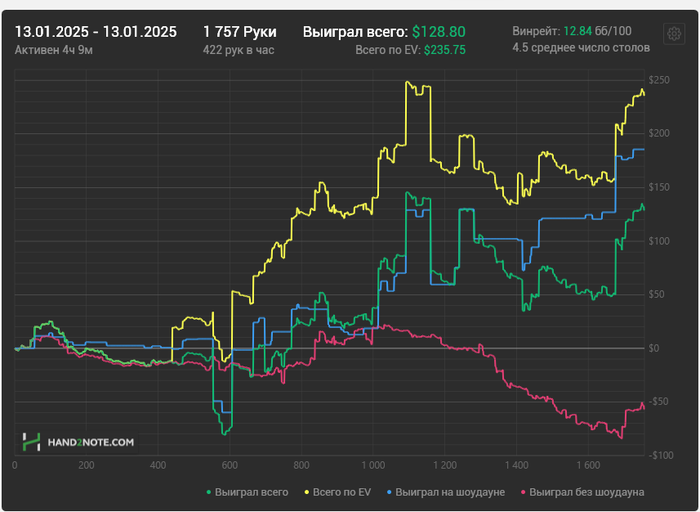Screen dimensions: 700x512
Task: Click the '1 757 Руки' hands count
Action: [240, 32]
